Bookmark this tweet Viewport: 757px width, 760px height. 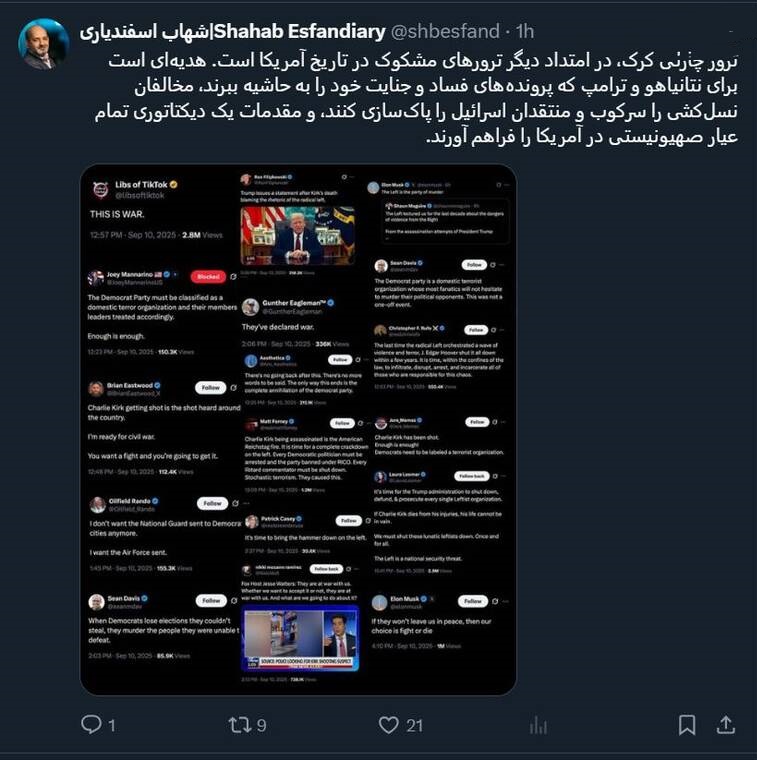[x=687, y=725]
